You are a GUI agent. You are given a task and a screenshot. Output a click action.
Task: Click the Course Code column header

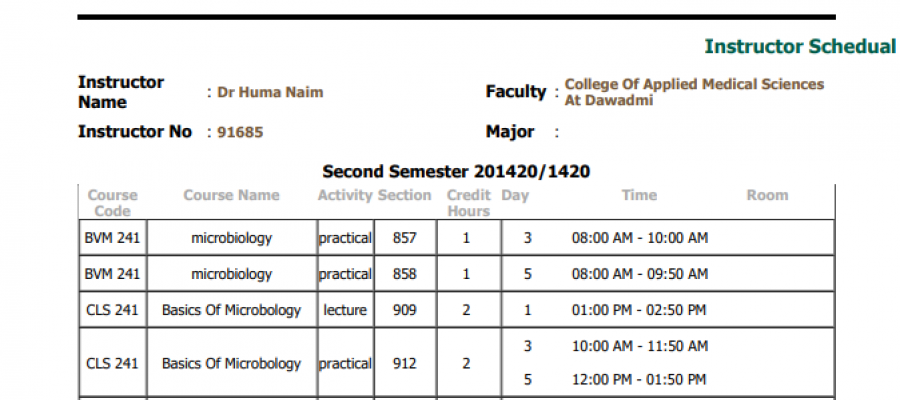point(112,203)
